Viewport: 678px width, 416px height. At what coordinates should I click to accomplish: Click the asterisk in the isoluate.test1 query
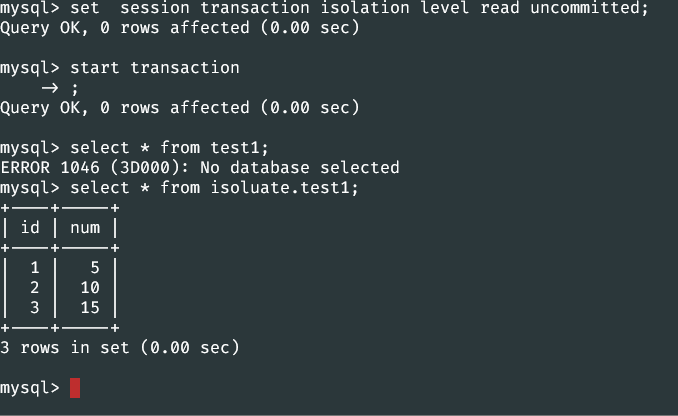145,188
